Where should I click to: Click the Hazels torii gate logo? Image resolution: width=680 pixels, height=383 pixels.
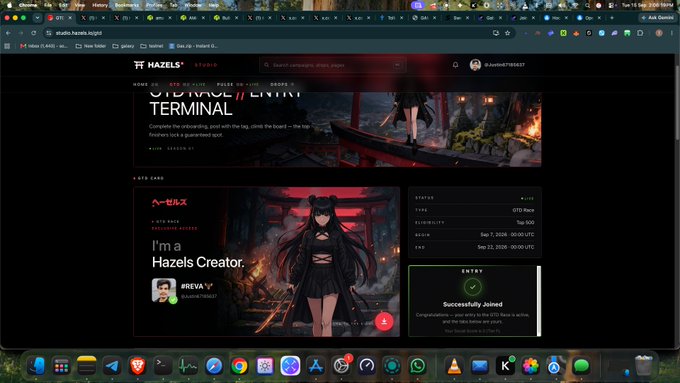[139, 65]
